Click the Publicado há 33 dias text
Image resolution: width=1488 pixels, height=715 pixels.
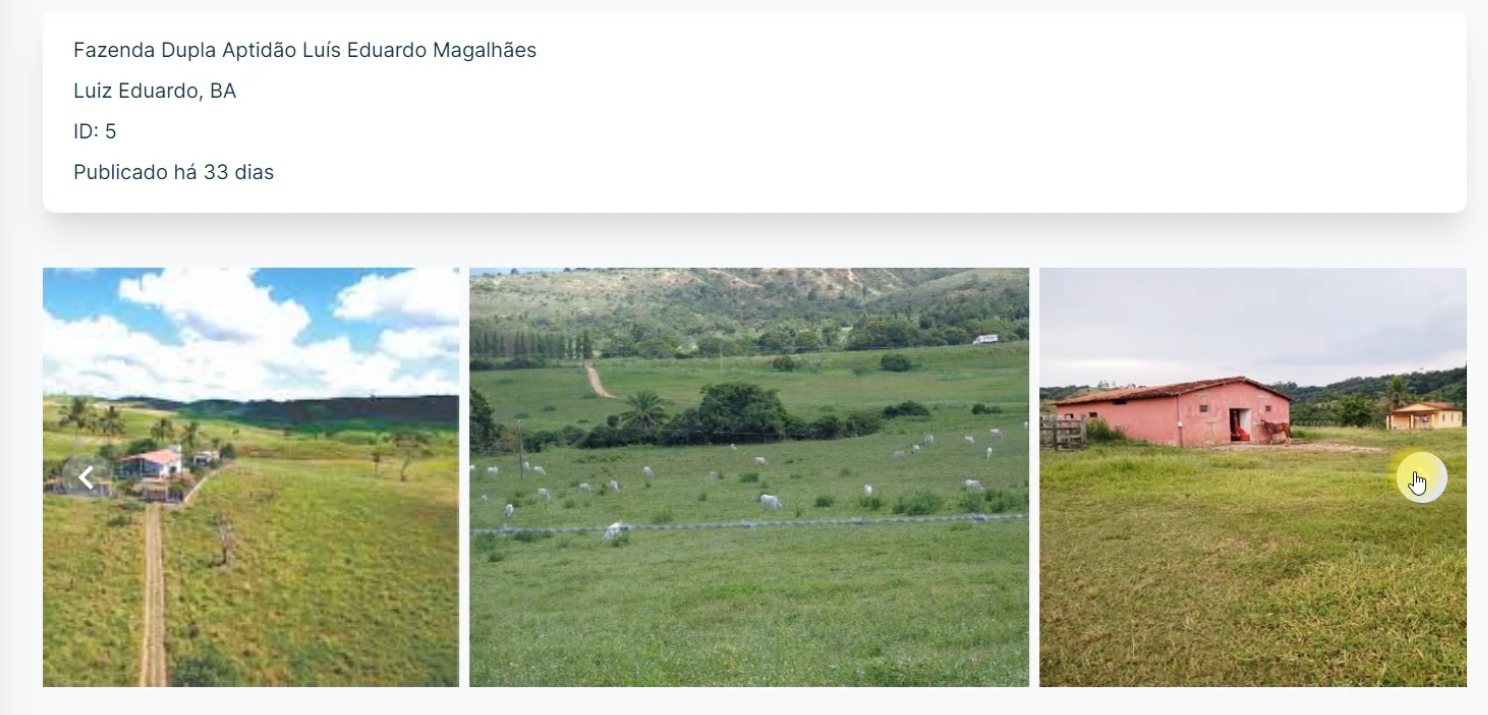pos(173,172)
